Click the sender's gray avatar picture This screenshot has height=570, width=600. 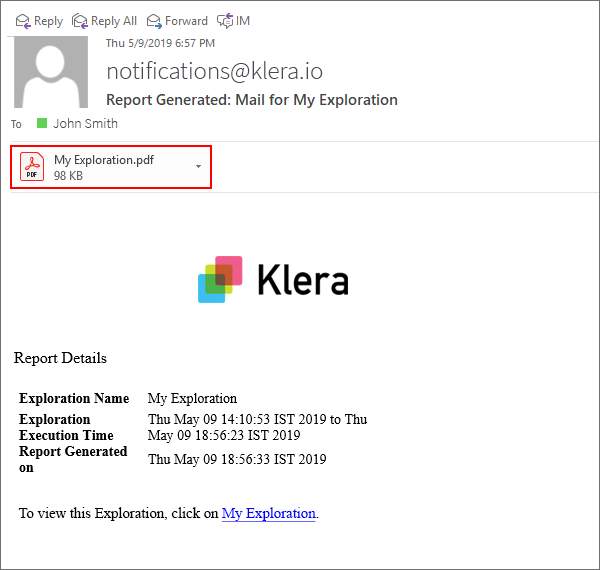pos(51,72)
